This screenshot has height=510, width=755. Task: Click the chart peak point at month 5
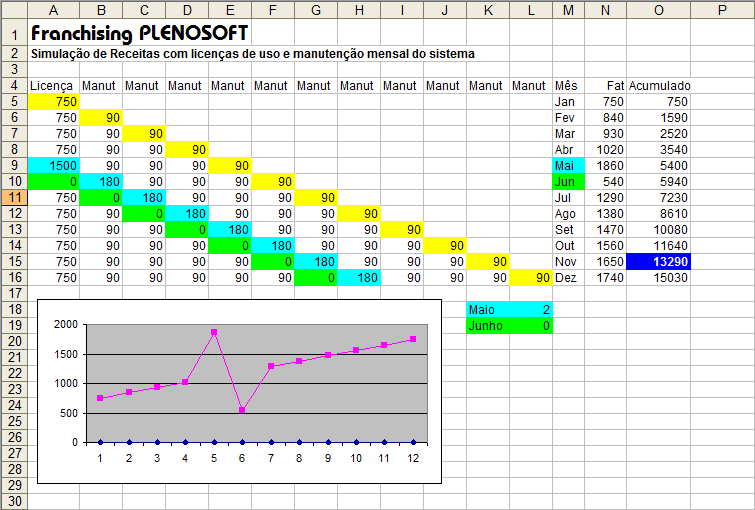click(213, 332)
